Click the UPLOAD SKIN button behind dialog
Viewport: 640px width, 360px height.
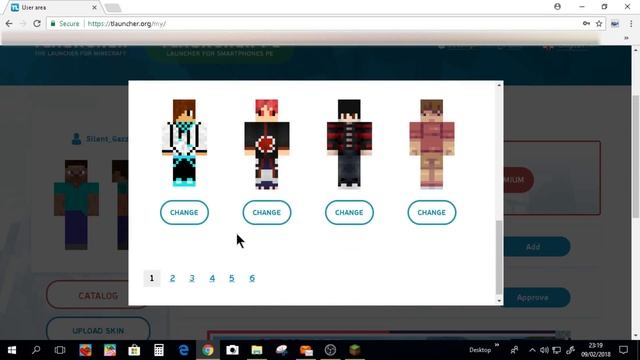[98, 330]
